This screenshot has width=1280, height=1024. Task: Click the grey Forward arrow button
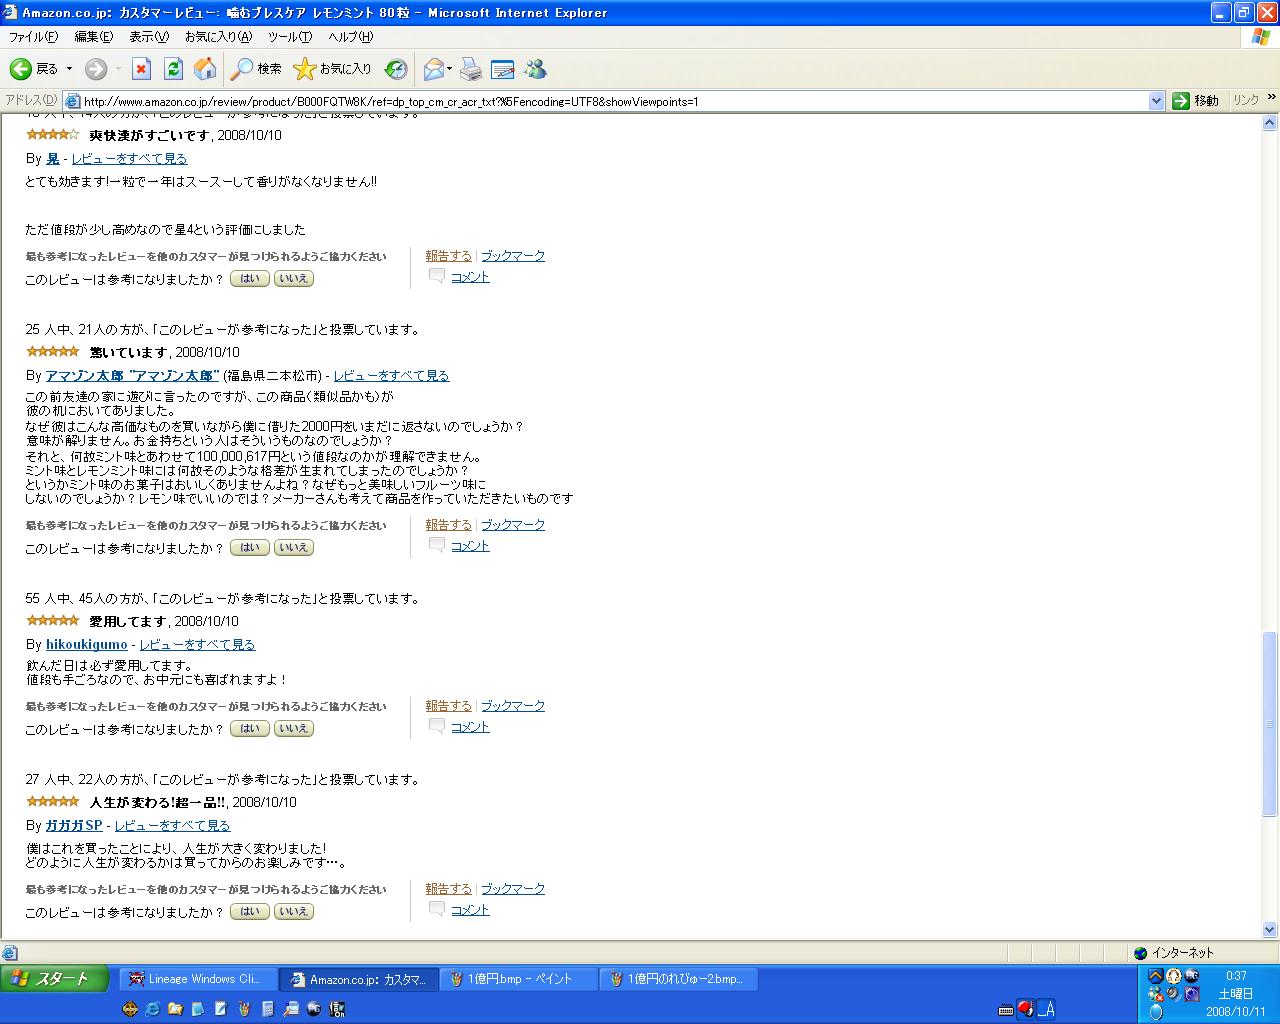pos(96,69)
